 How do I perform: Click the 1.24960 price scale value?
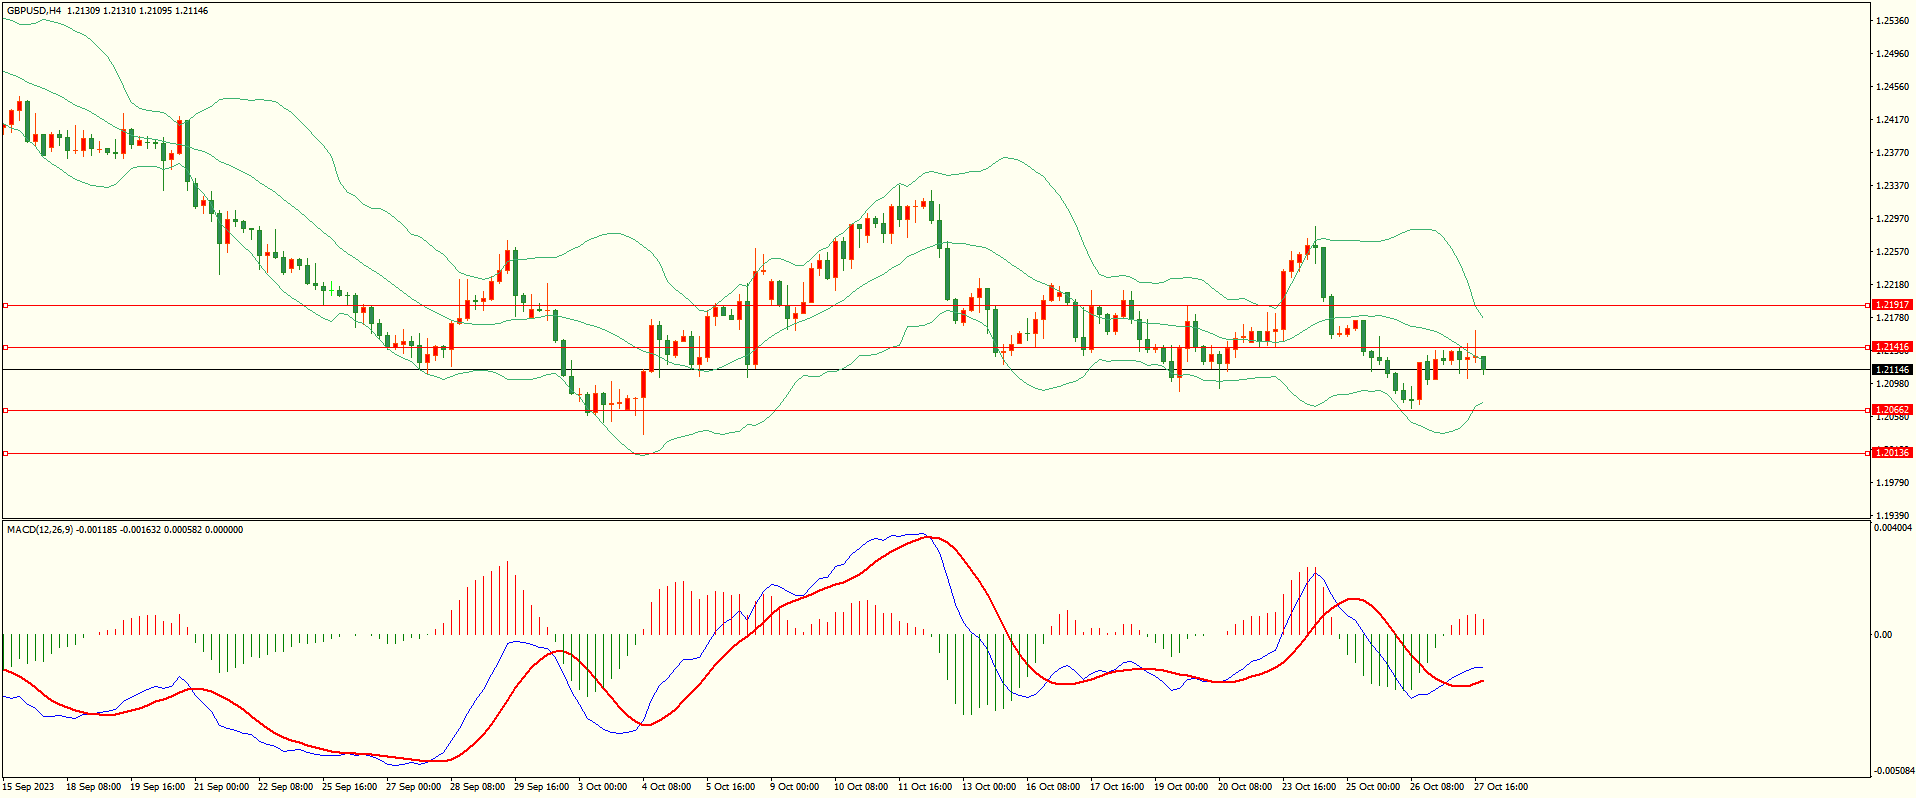pos(1893,54)
